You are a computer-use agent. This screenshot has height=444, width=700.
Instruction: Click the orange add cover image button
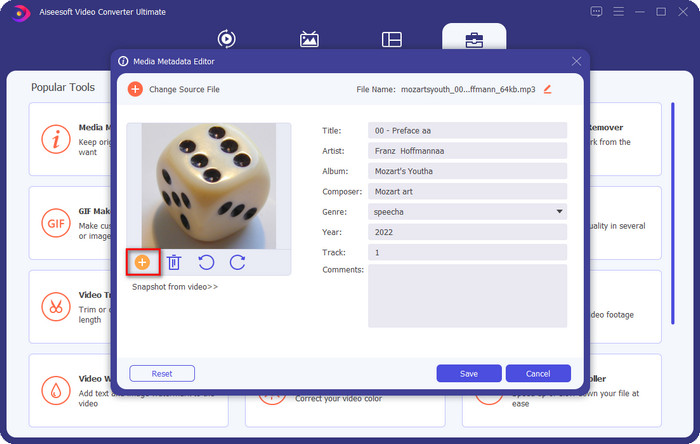point(142,262)
